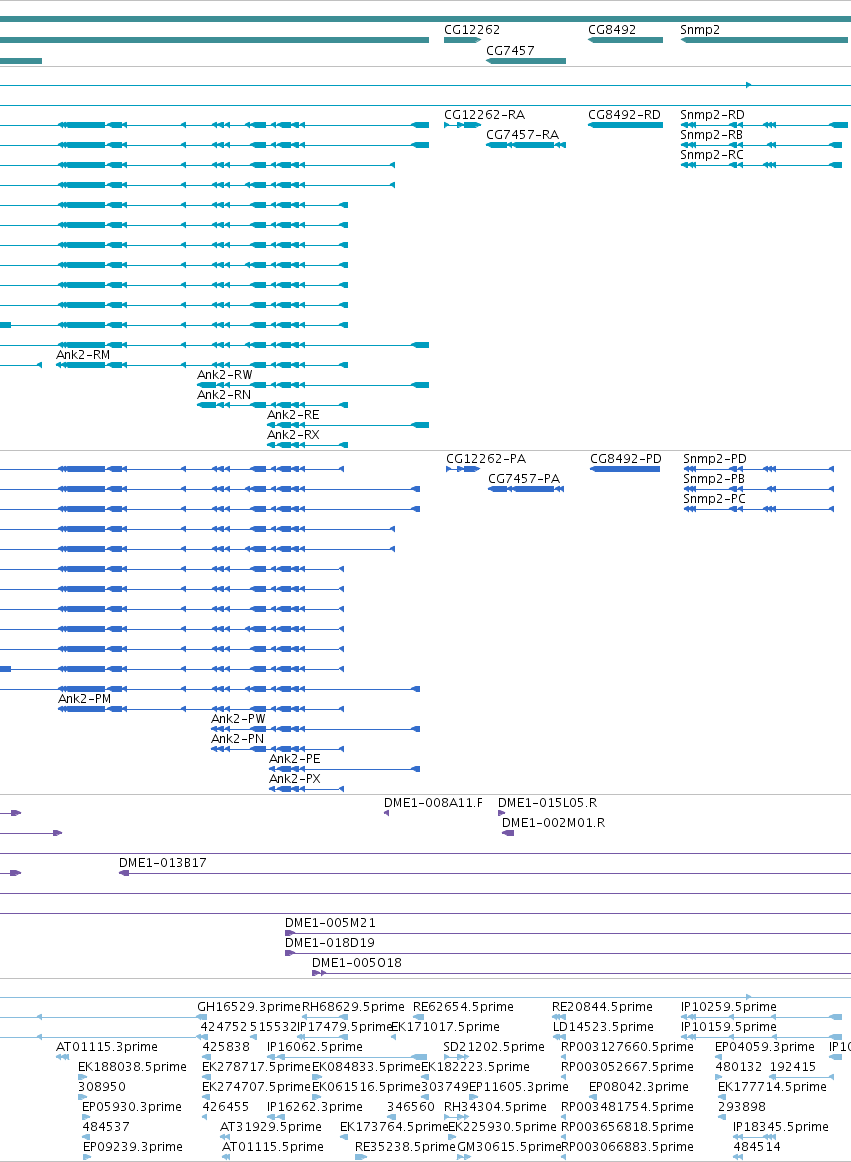Screen dimensions: 851x1162
Task: Select protein Snmp2-PD
Action: (758, 469)
